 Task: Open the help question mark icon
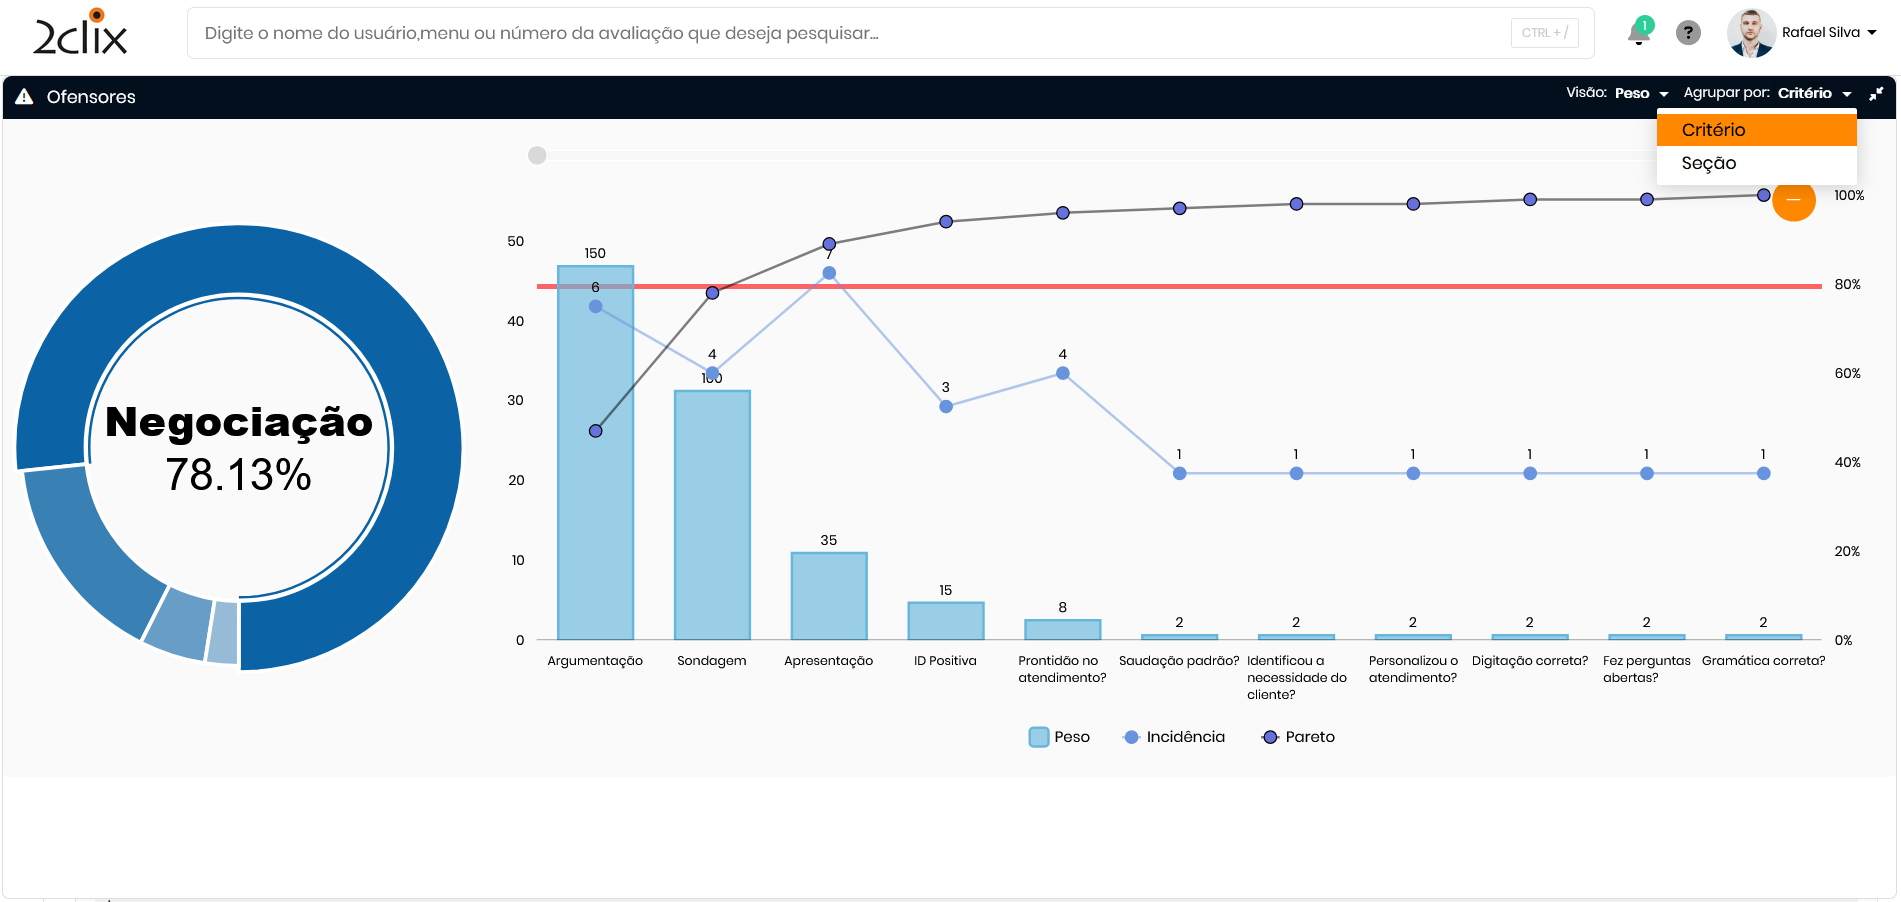pyautogui.click(x=1688, y=33)
